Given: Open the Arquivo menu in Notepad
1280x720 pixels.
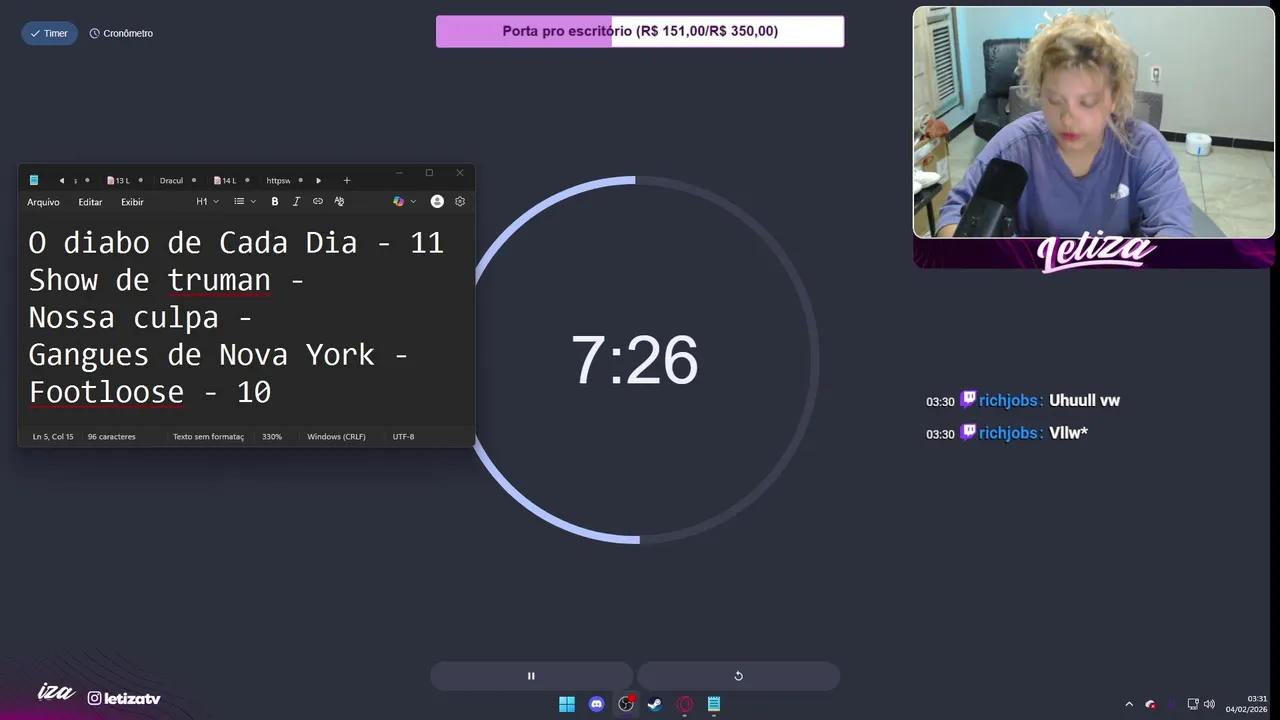Looking at the screenshot, I should [43, 202].
